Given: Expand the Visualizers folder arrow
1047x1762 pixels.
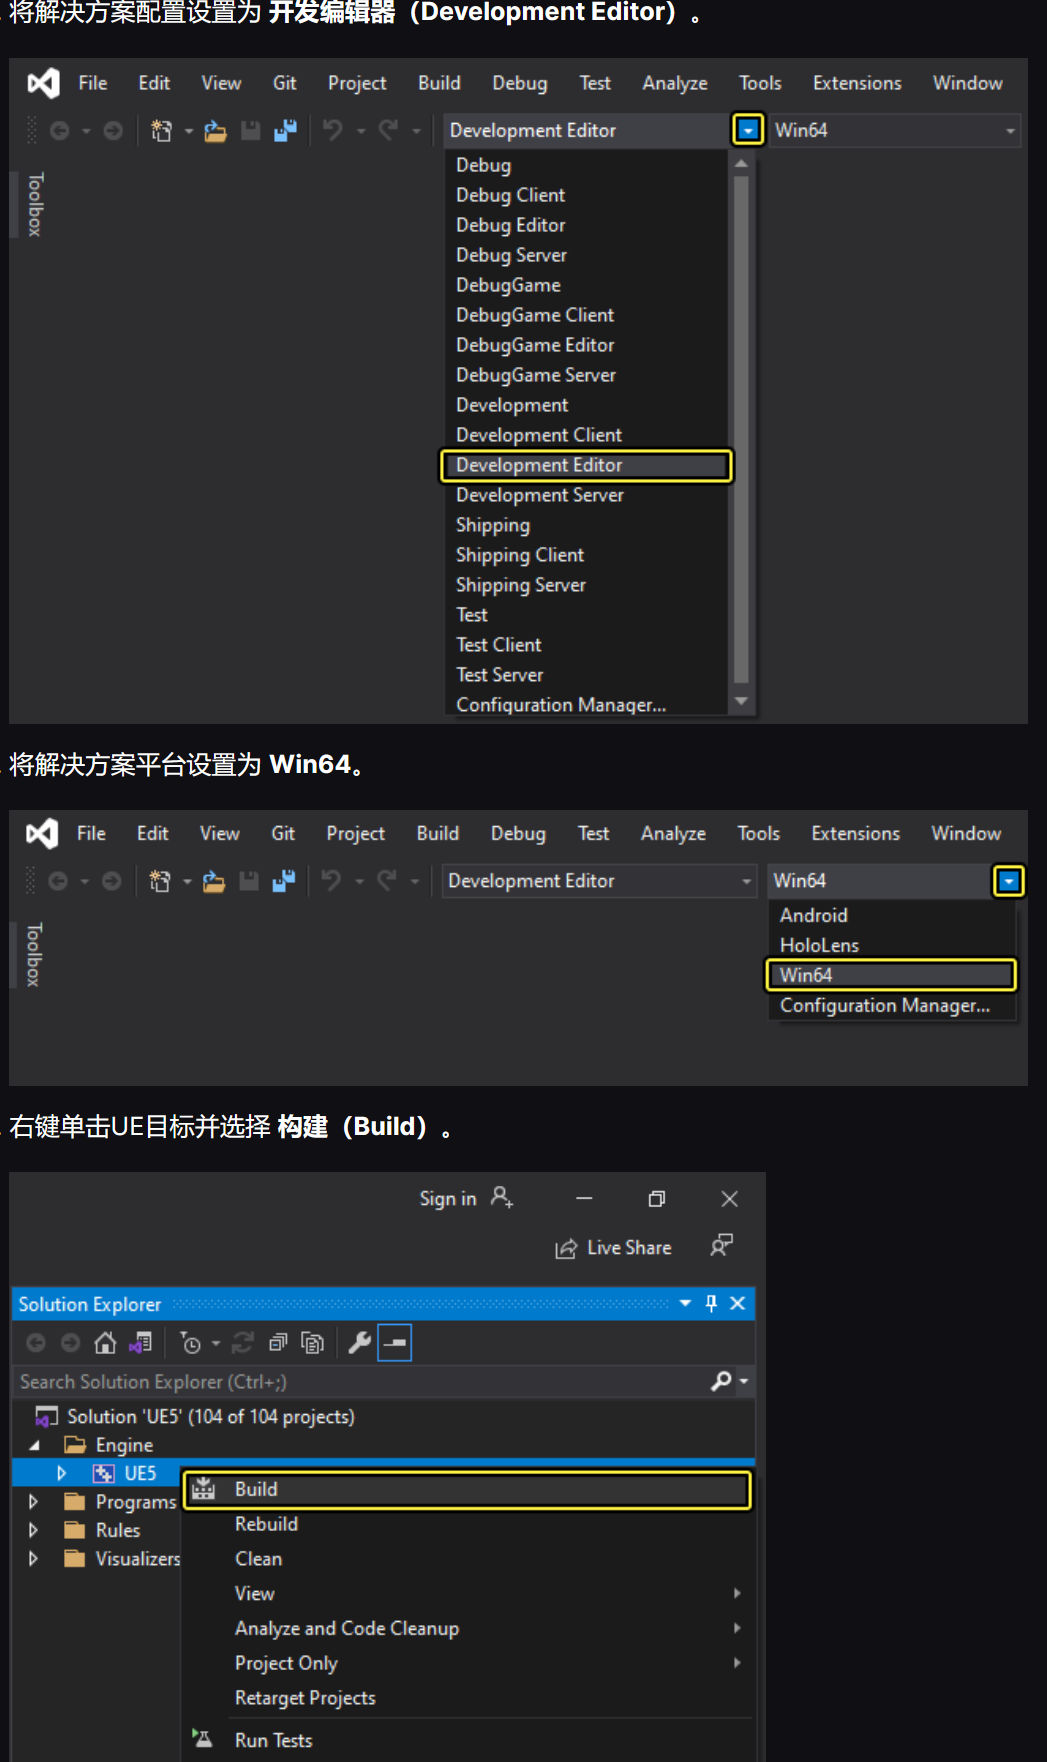Looking at the screenshot, I should (x=34, y=1558).
